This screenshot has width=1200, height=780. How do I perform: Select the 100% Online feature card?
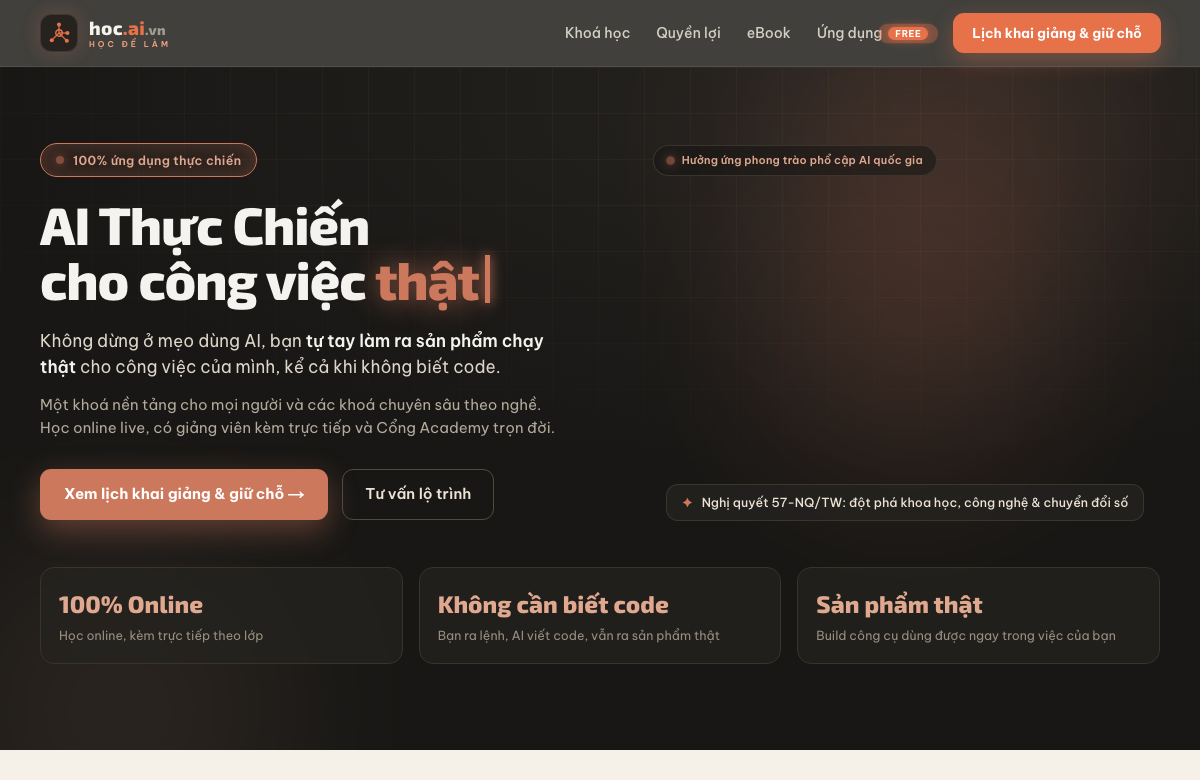coord(221,615)
